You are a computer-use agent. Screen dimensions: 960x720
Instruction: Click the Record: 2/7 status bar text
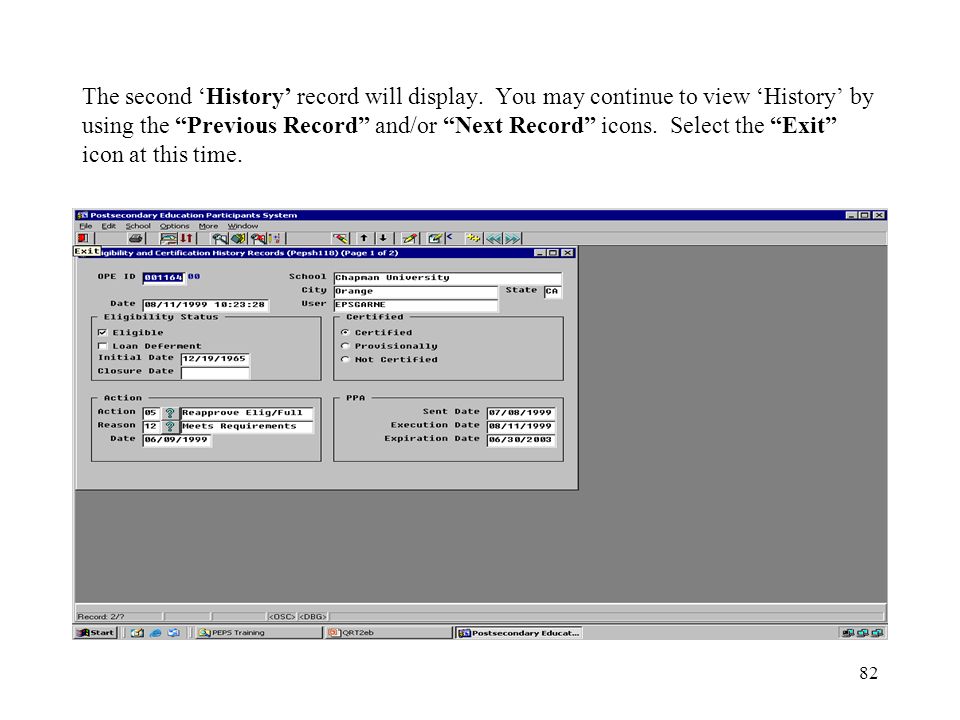tap(101, 617)
